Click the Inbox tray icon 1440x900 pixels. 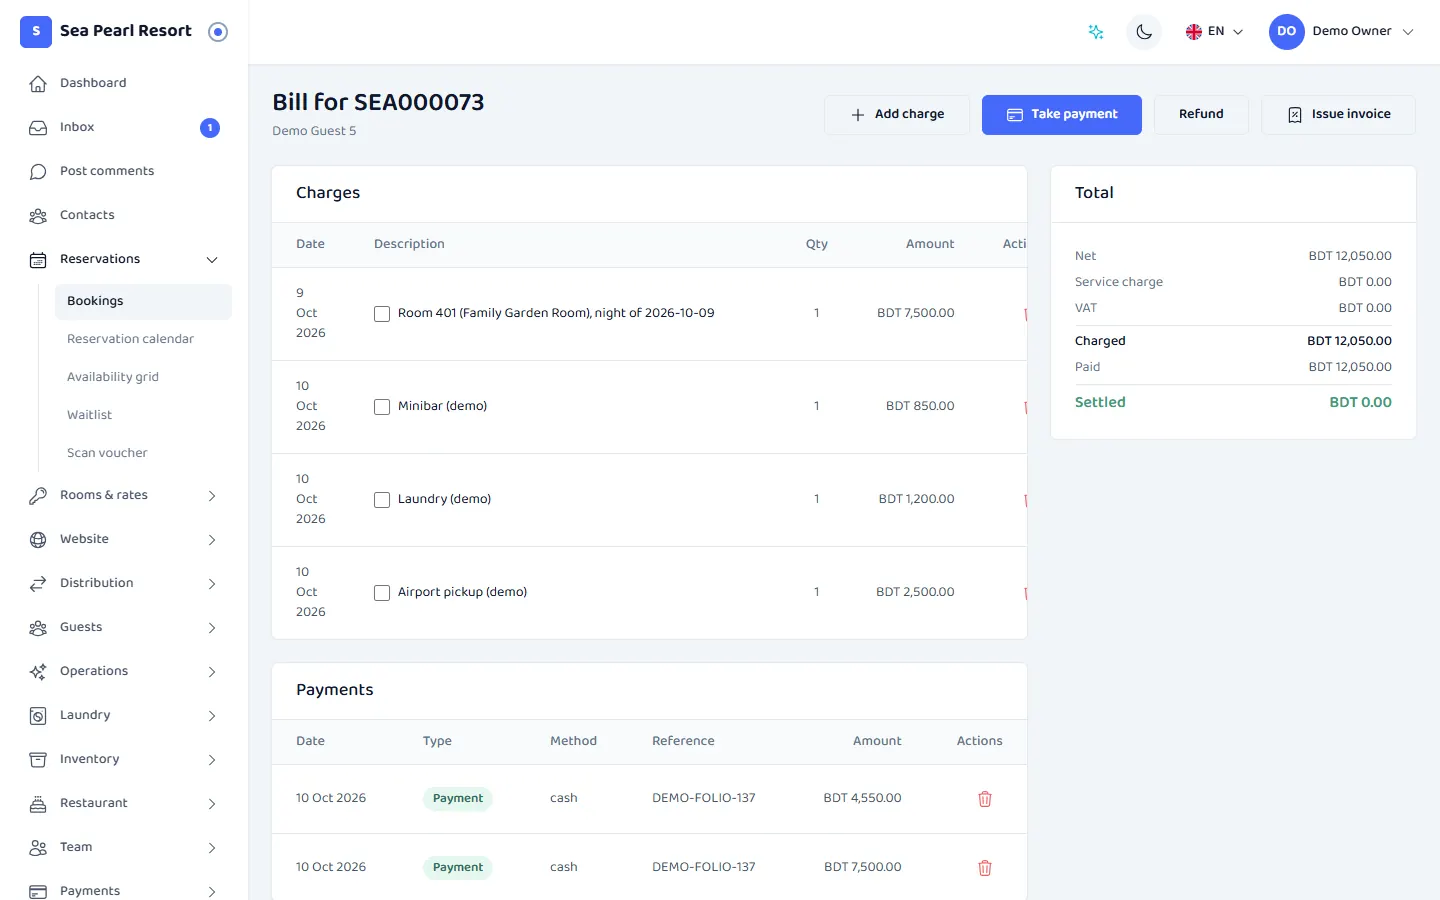coord(38,128)
